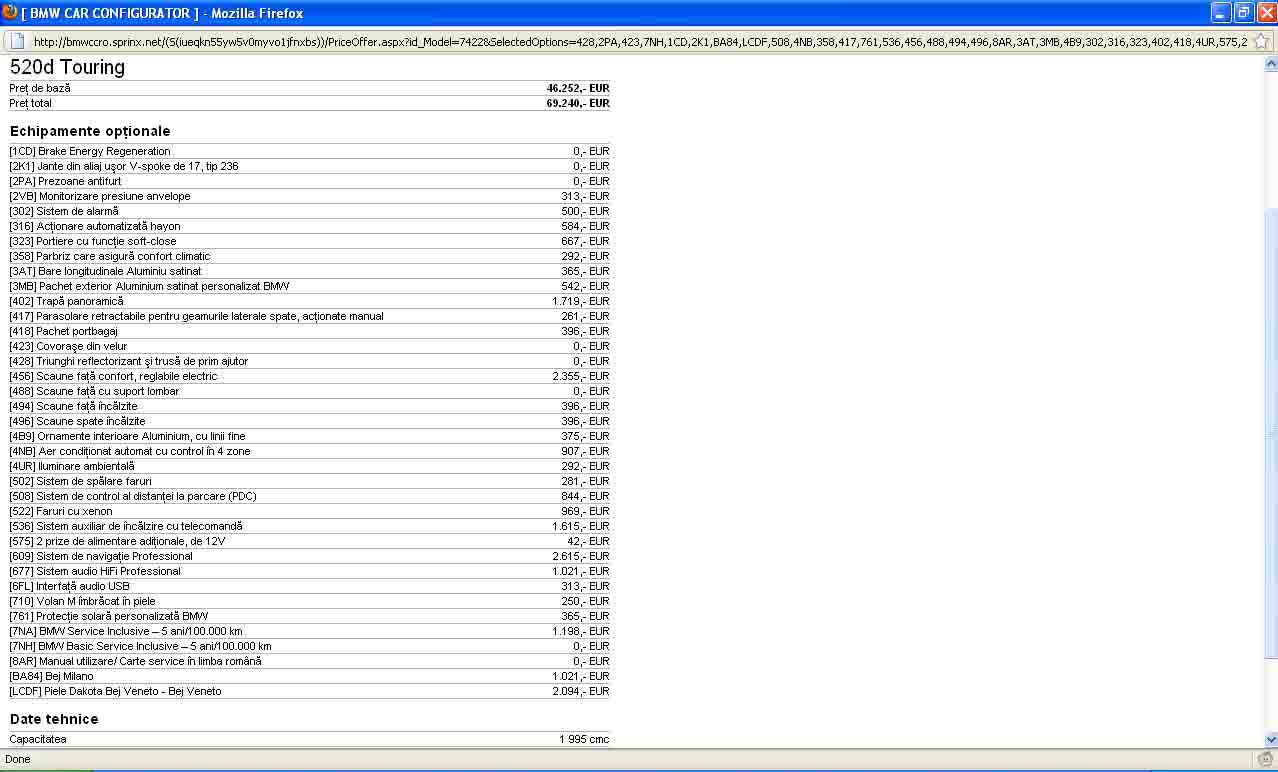Click the "1 995 cmc" value
The image size is (1278, 772).
(584, 739)
